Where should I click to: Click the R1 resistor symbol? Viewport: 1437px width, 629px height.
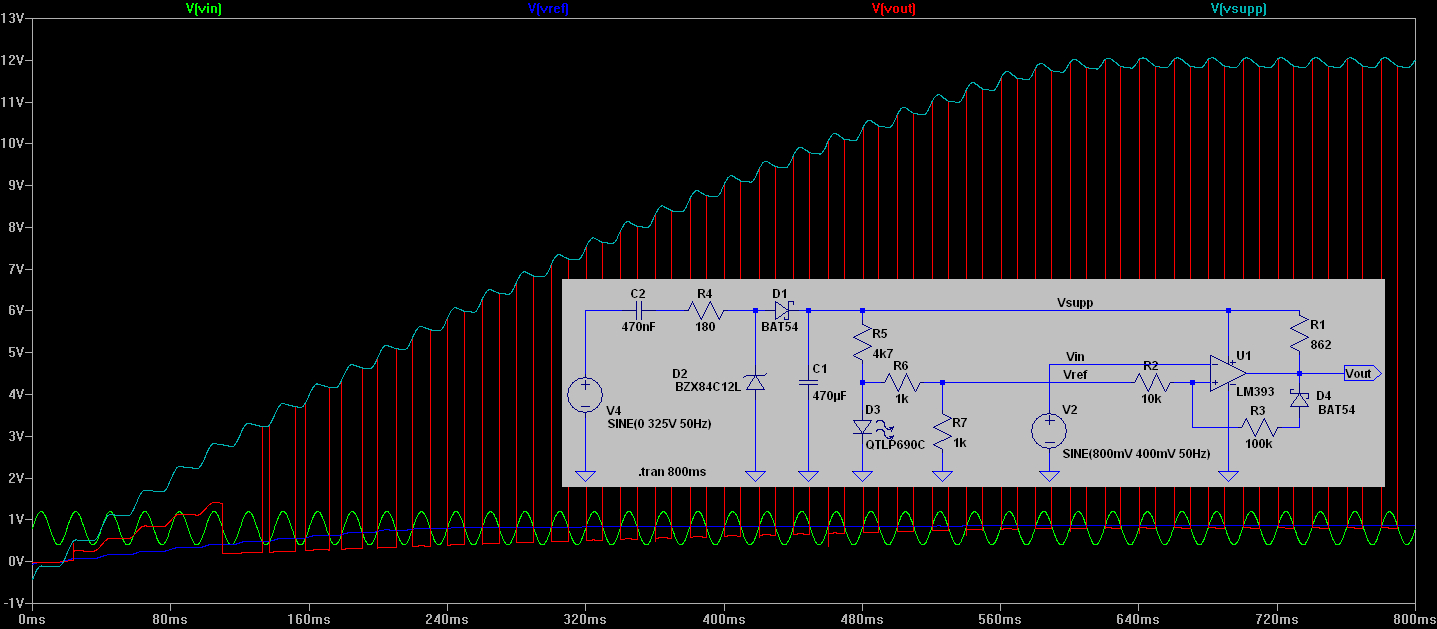click(x=1298, y=335)
